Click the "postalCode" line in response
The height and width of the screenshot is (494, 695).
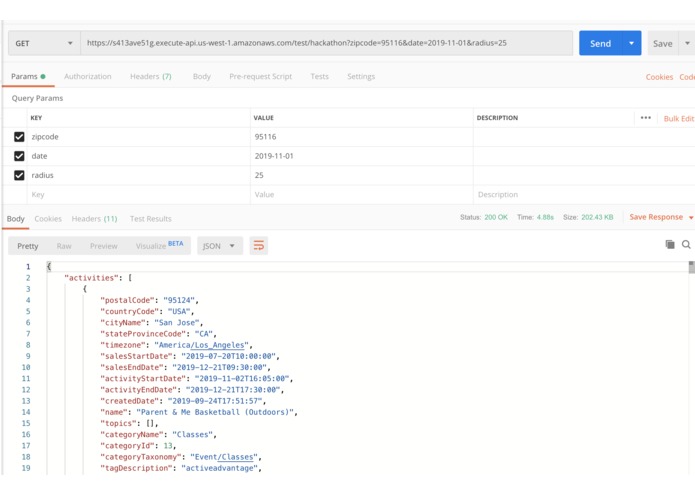pos(149,300)
